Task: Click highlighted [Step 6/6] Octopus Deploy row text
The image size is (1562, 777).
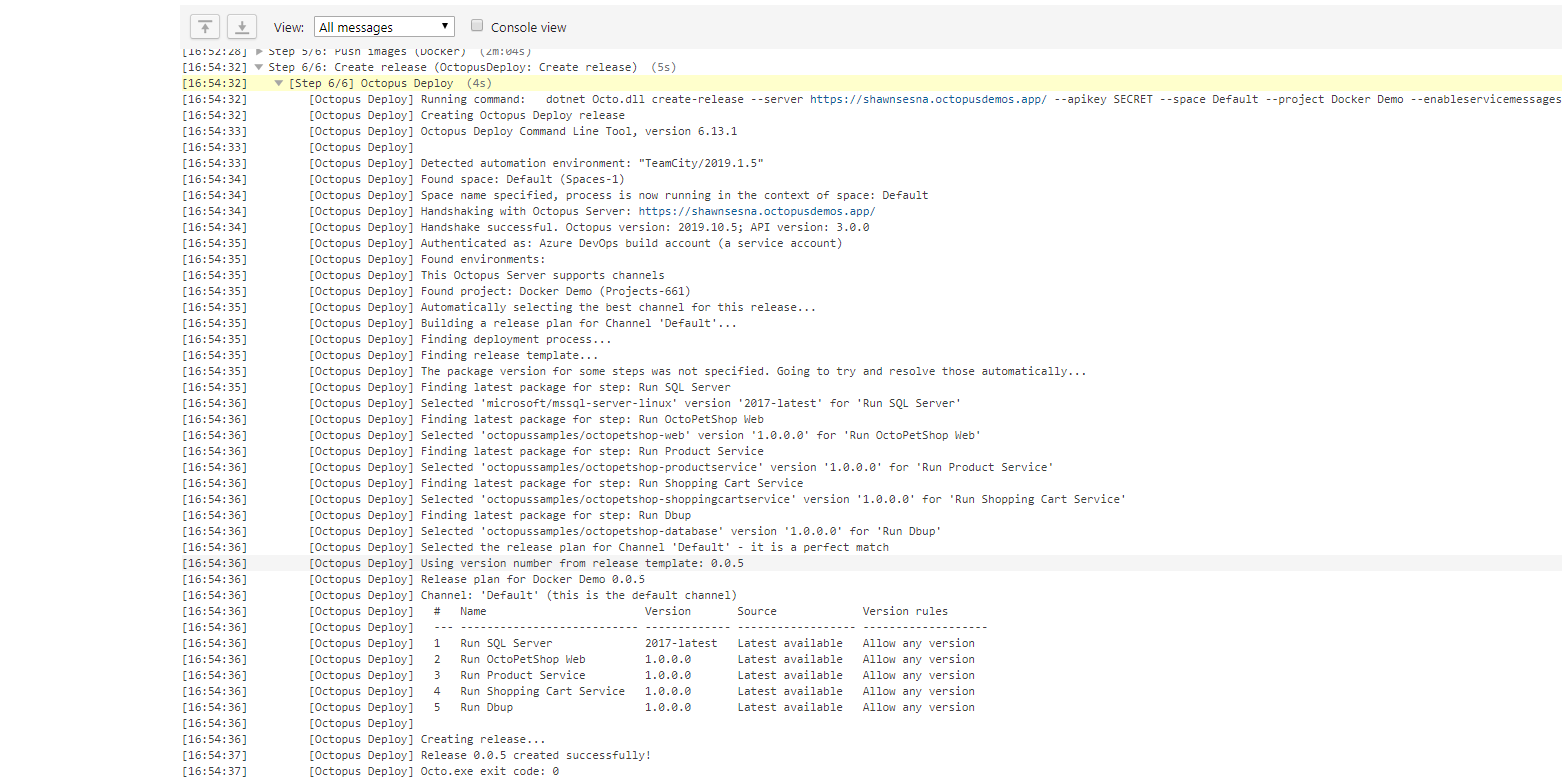Action: click(371, 83)
